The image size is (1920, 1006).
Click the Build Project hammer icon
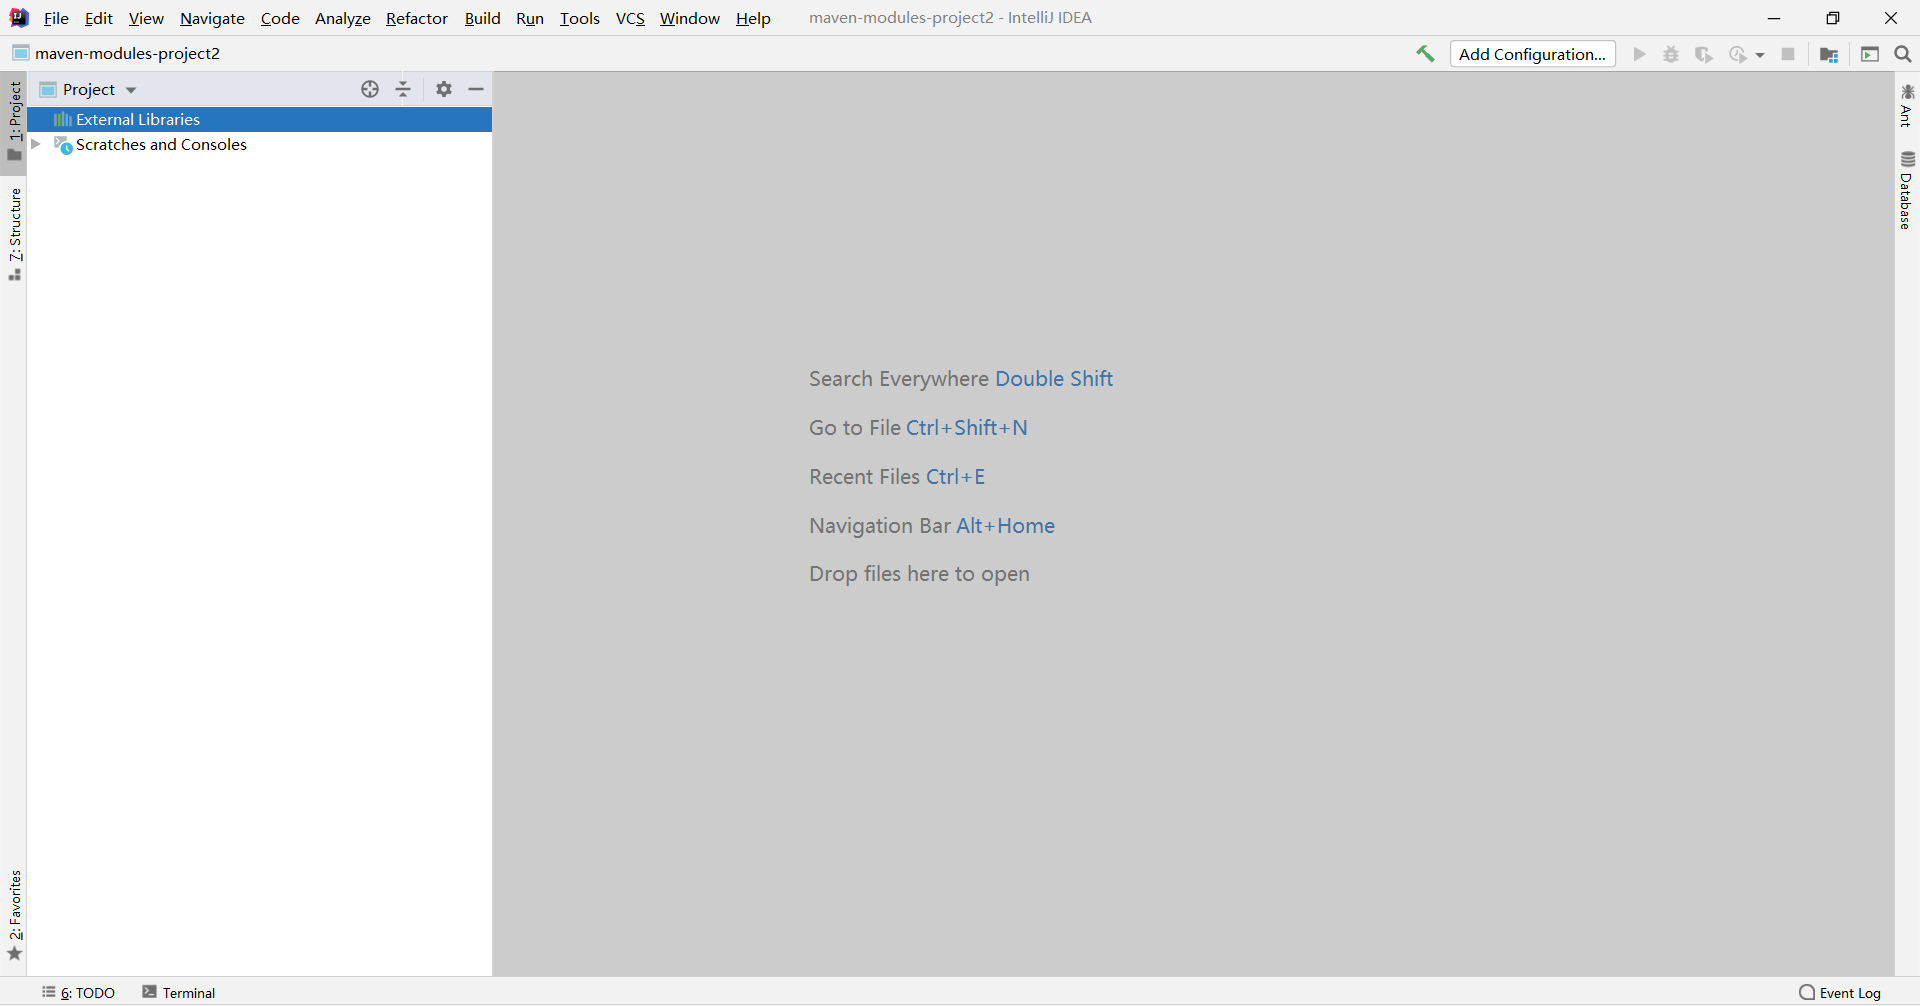click(1425, 54)
